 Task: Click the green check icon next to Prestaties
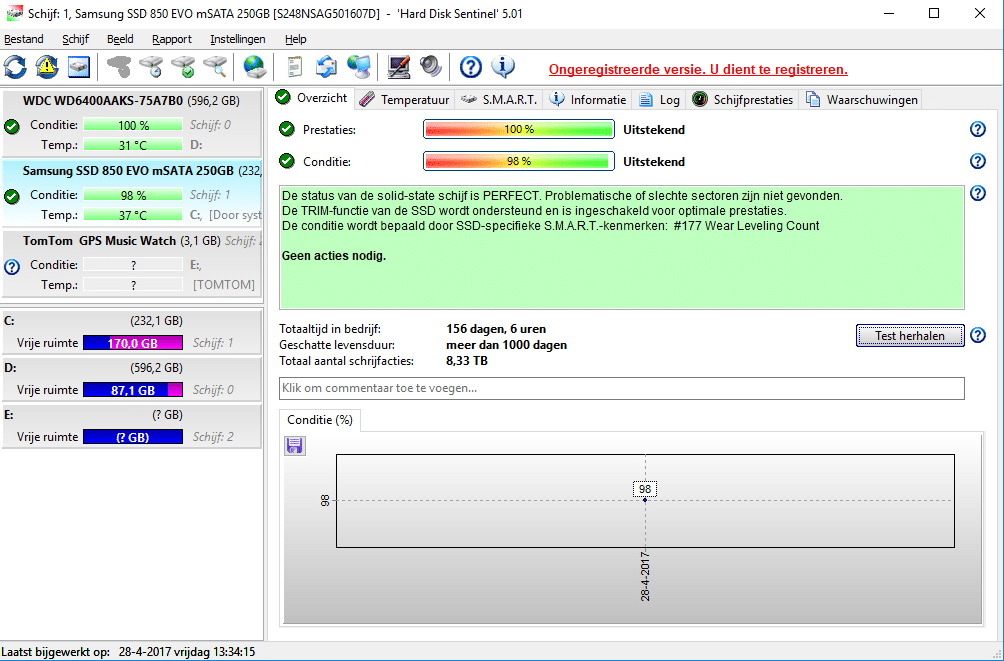(x=287, y=129)
